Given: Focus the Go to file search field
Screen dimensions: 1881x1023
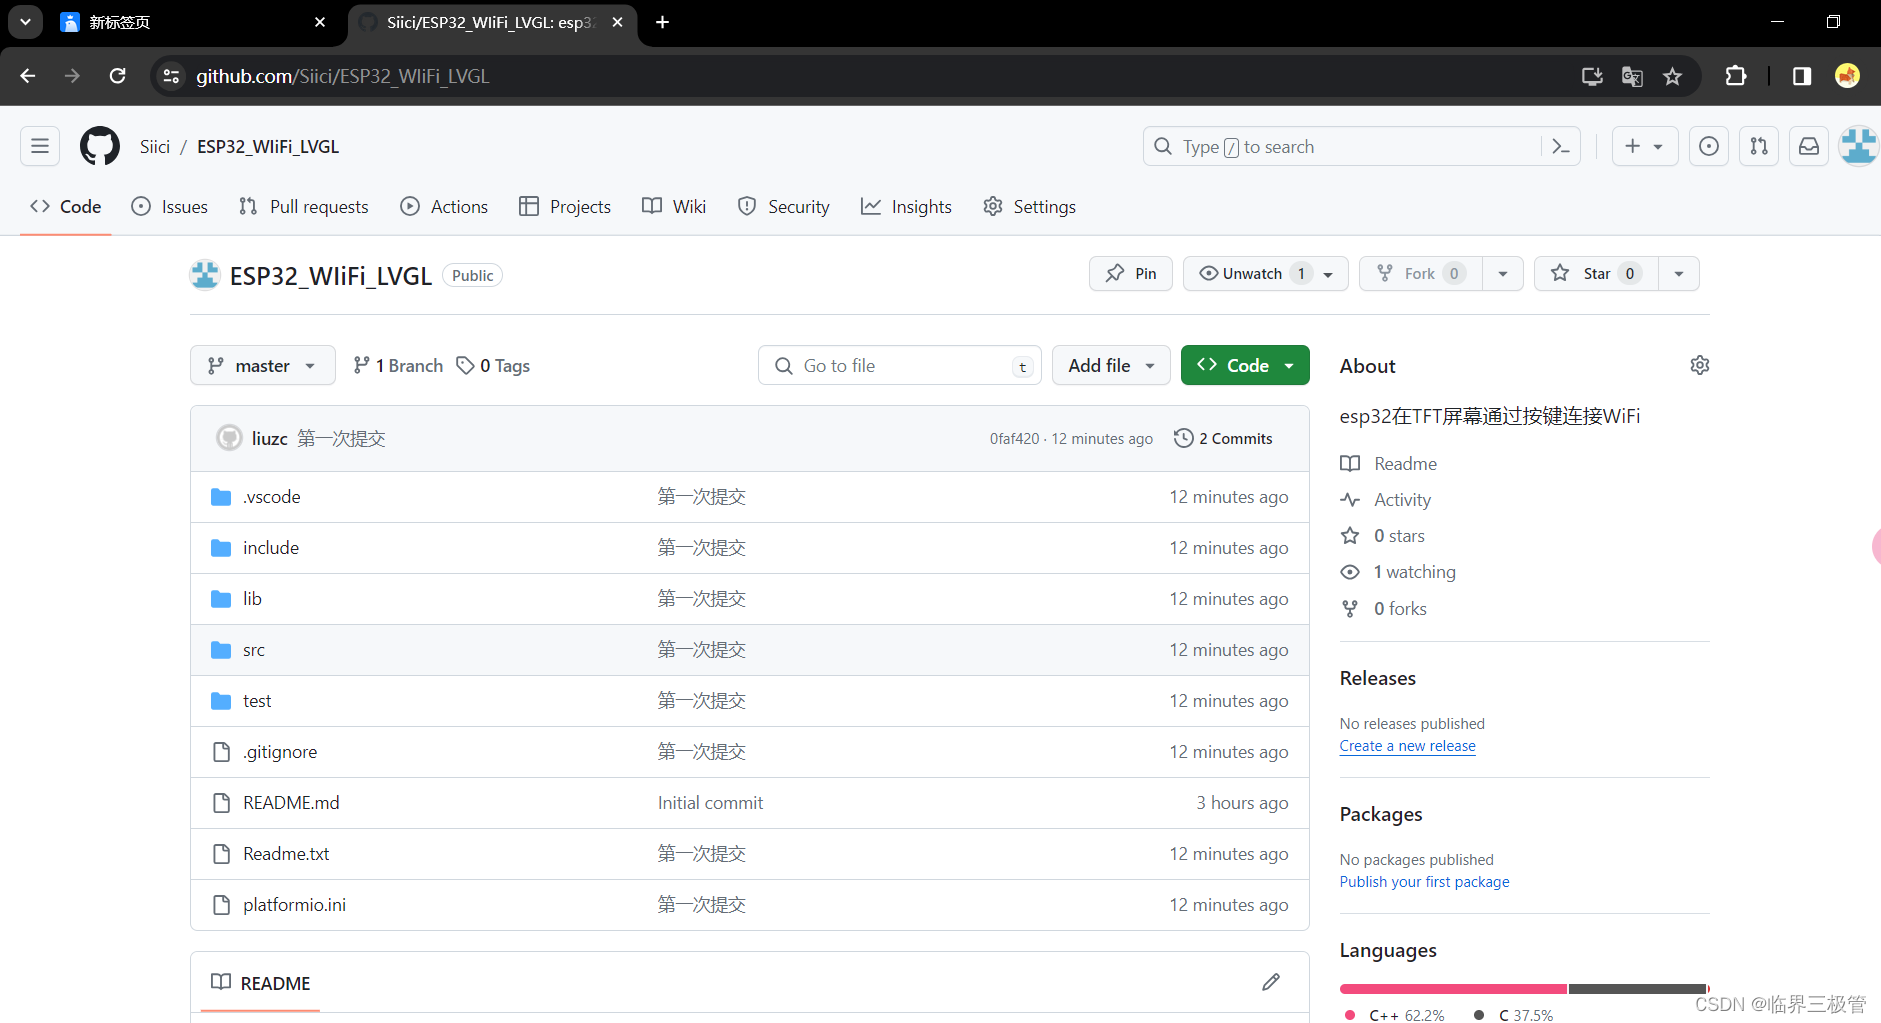Looking at the screenshot, I should [x=900, y=365].
